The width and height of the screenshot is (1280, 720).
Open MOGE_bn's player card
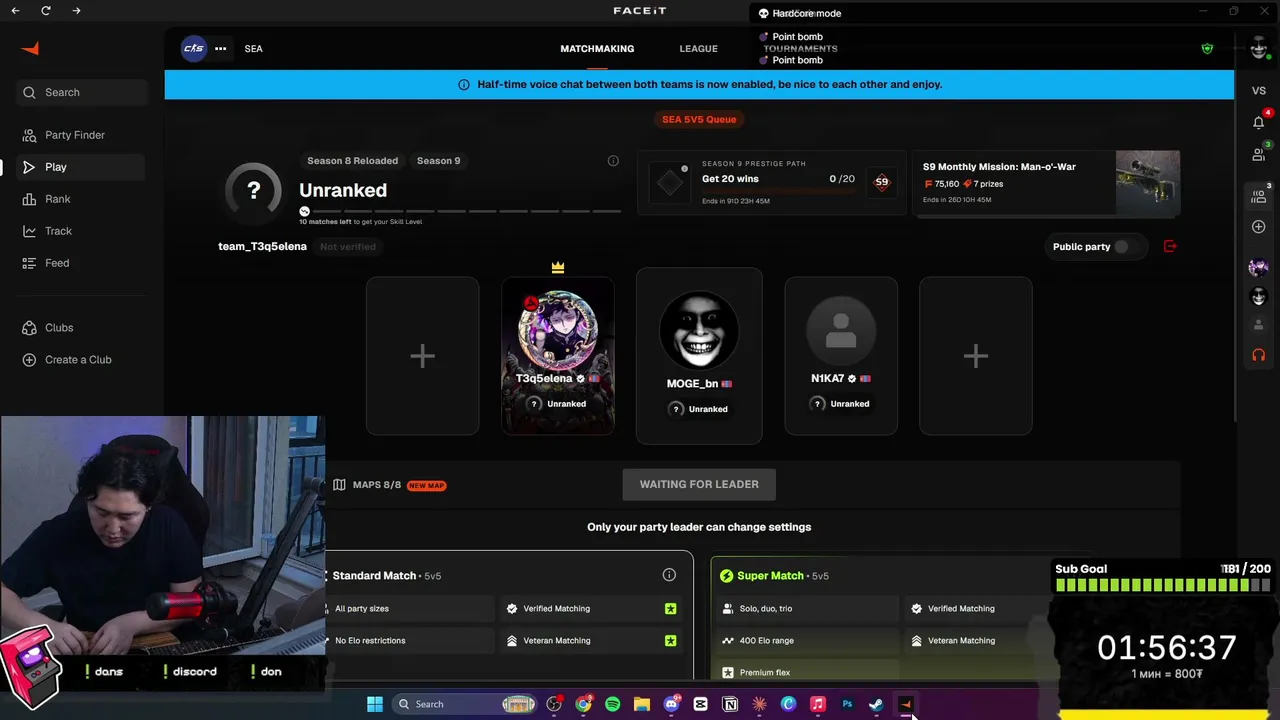click(699, 356)
